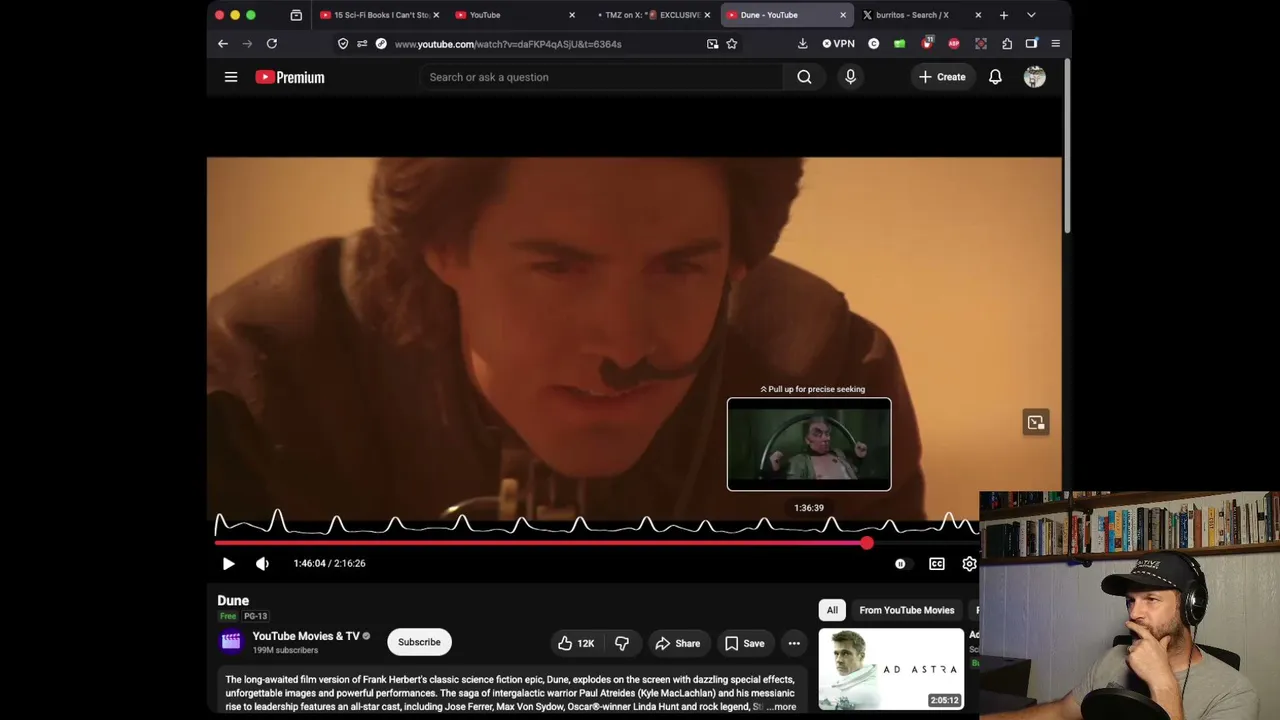Open more actions three-dot menu
1280x720 pixels.
pos(794,643)
